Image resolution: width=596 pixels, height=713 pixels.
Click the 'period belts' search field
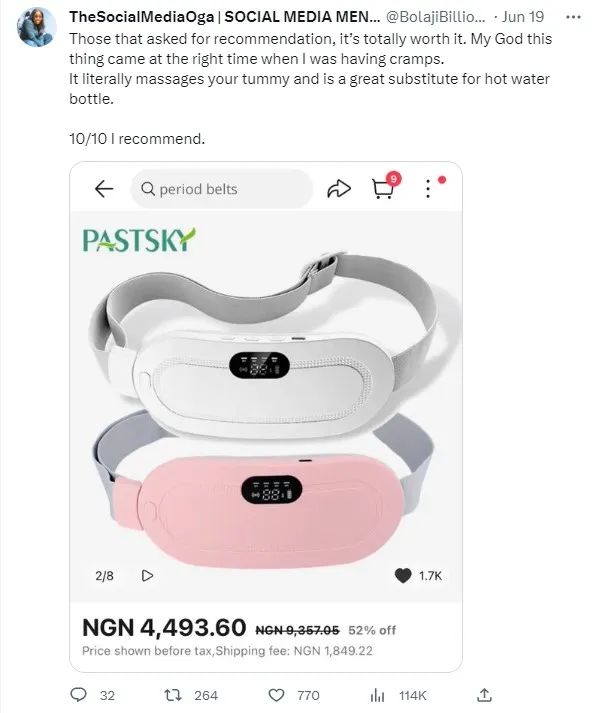click(x=222, y=189)
